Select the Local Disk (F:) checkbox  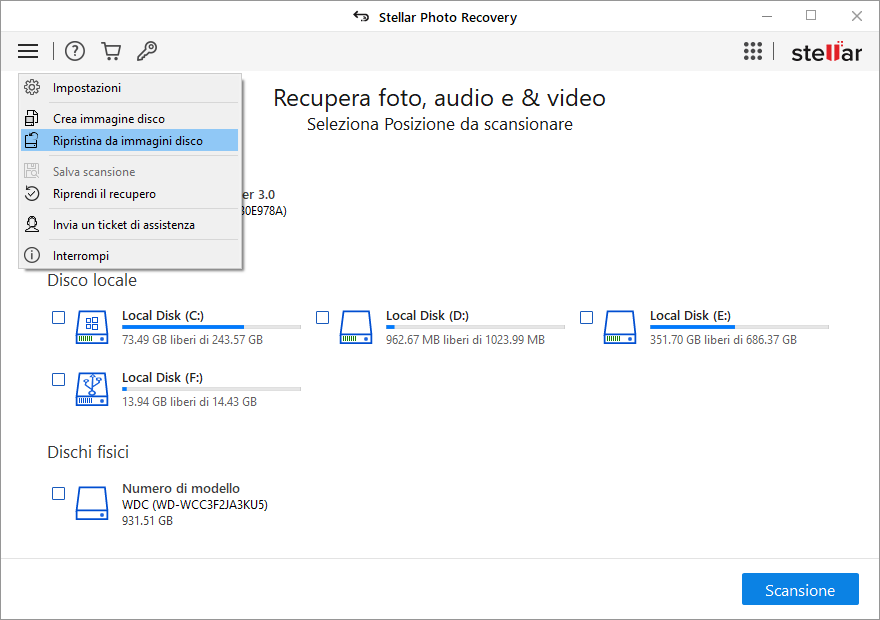click(x=59, y=380)
